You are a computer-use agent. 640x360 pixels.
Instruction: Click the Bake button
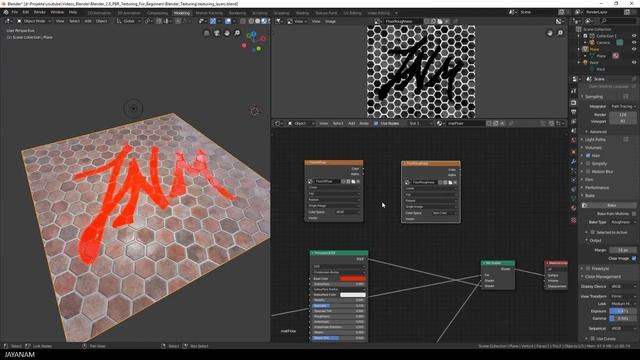[x=609, y=205]
